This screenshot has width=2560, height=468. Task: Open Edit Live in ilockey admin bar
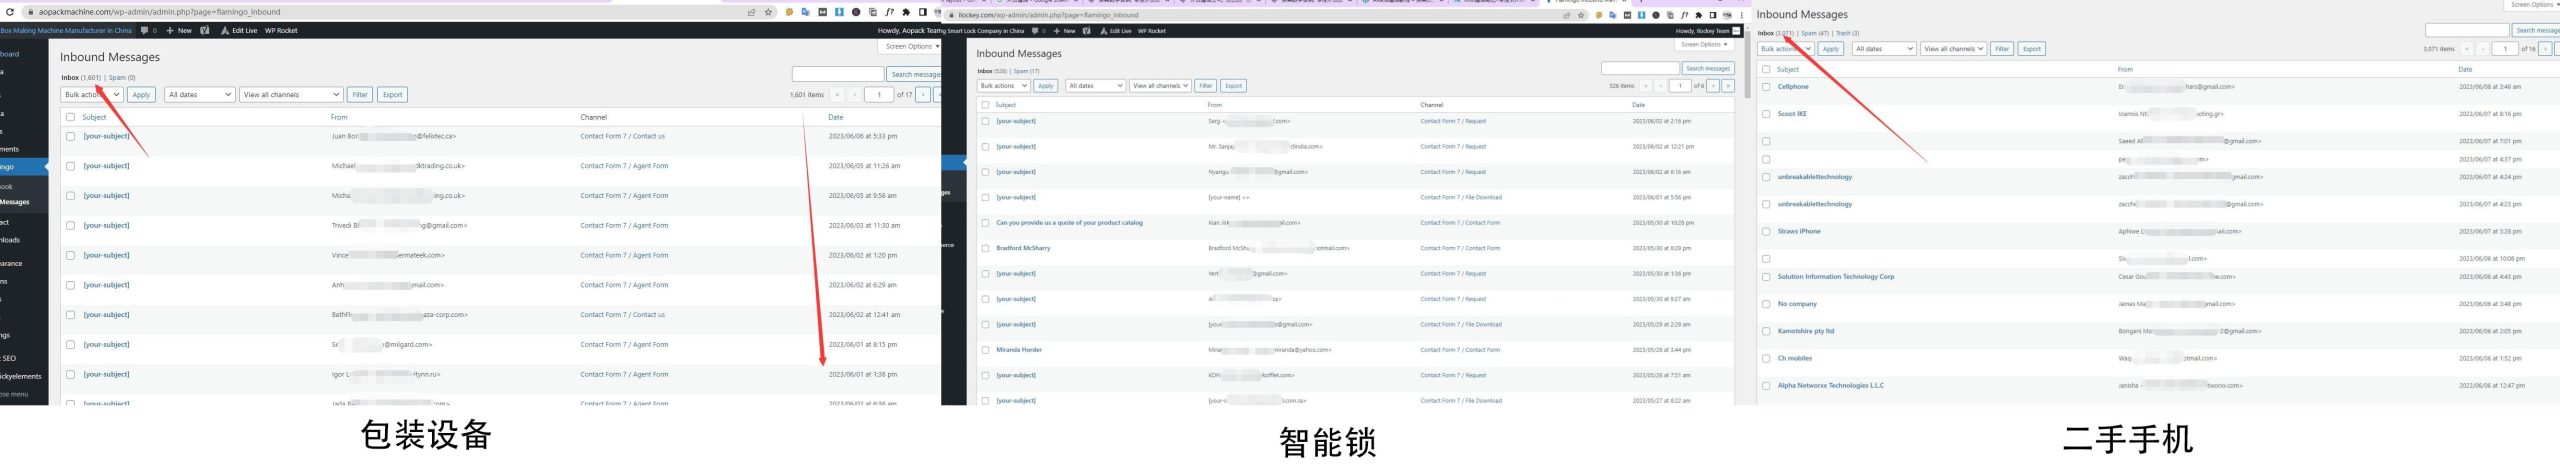click(x=1116, y=31)
